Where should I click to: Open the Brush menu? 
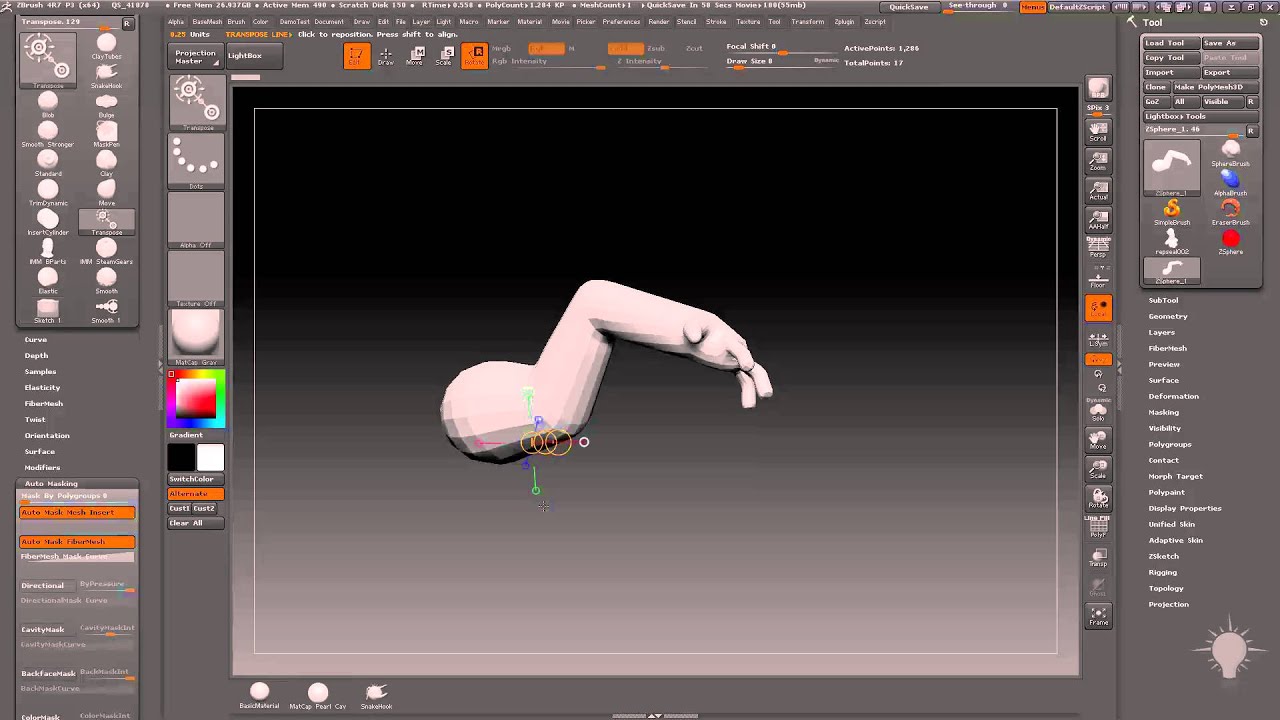236,21
